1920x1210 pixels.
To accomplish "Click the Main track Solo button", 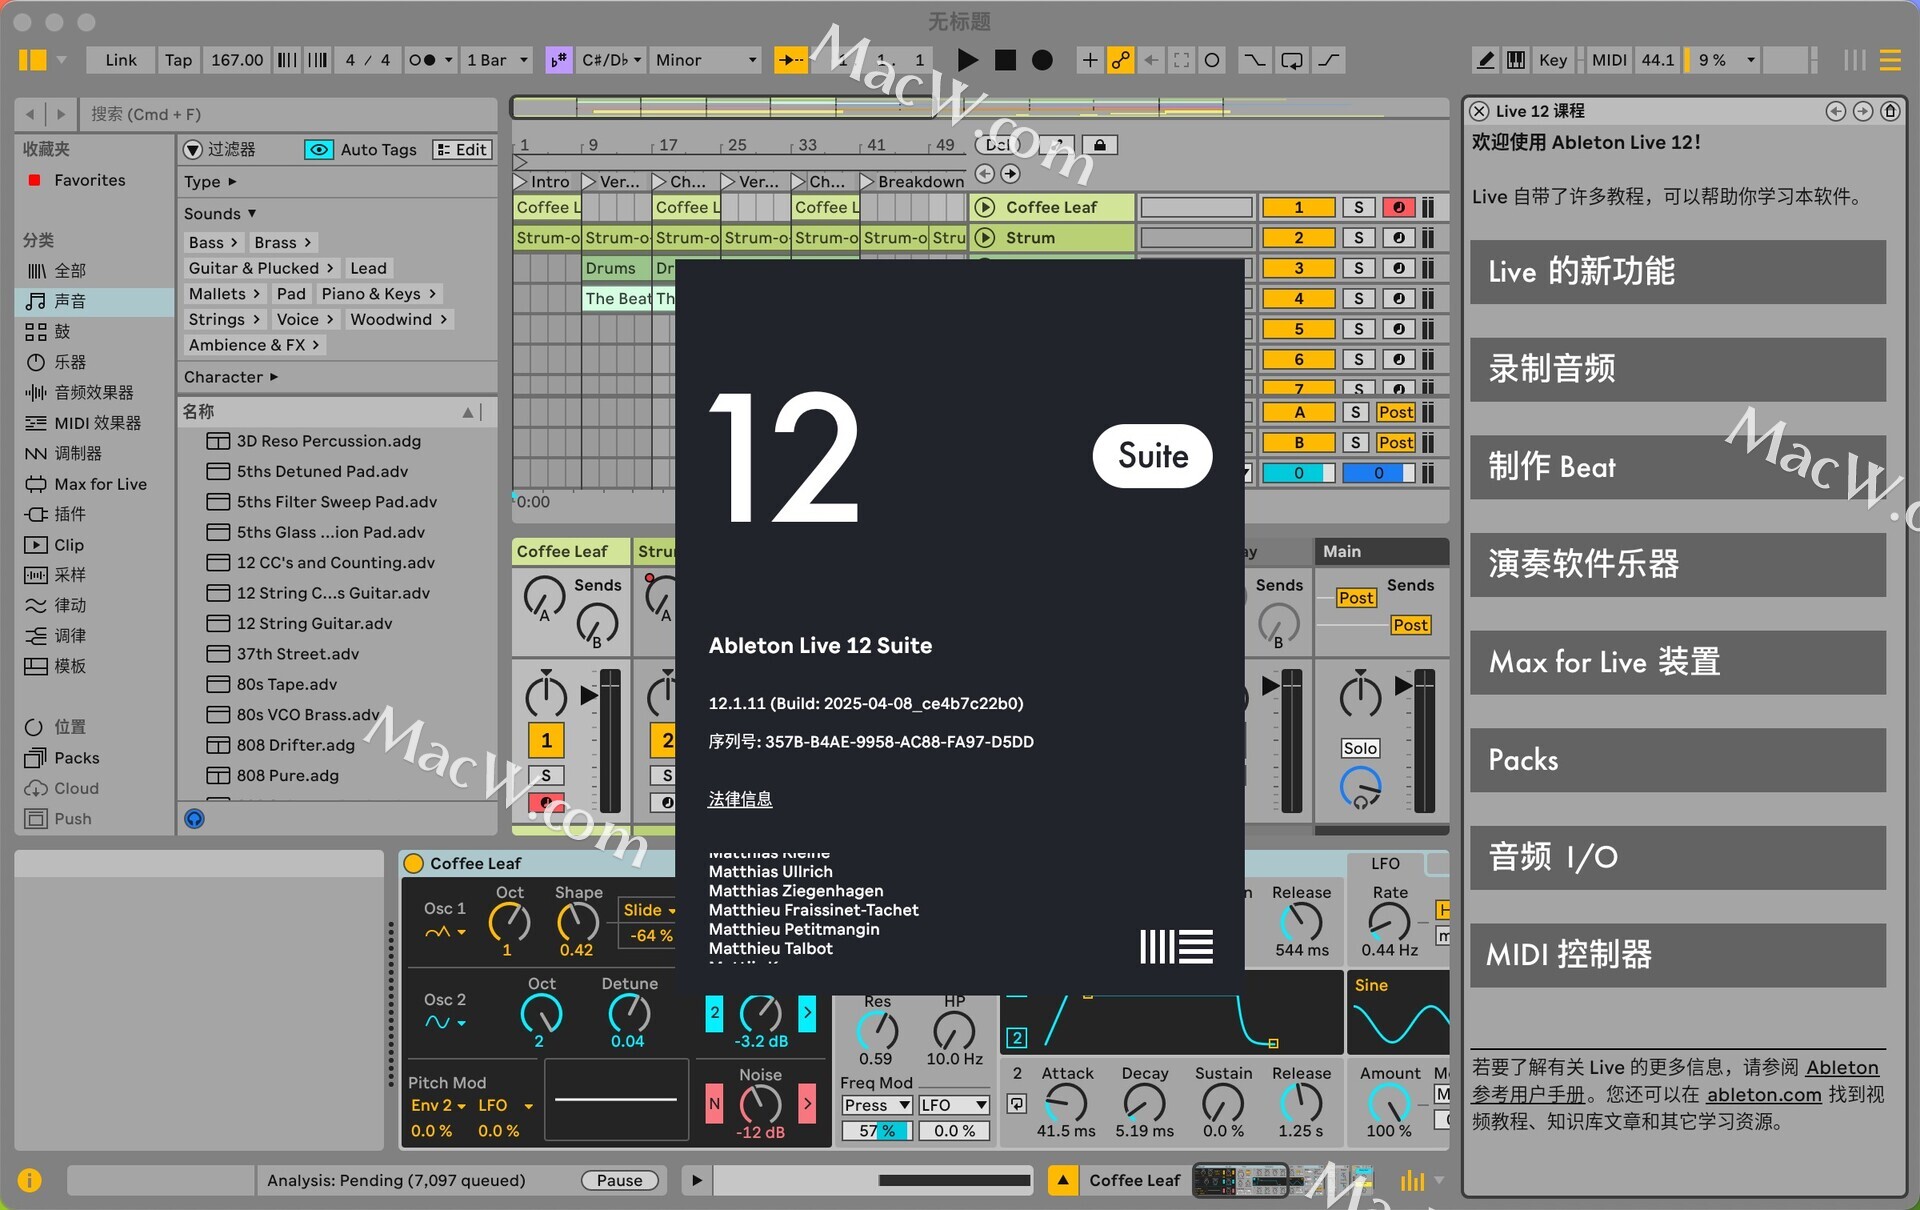I will tap(1360, 748).
